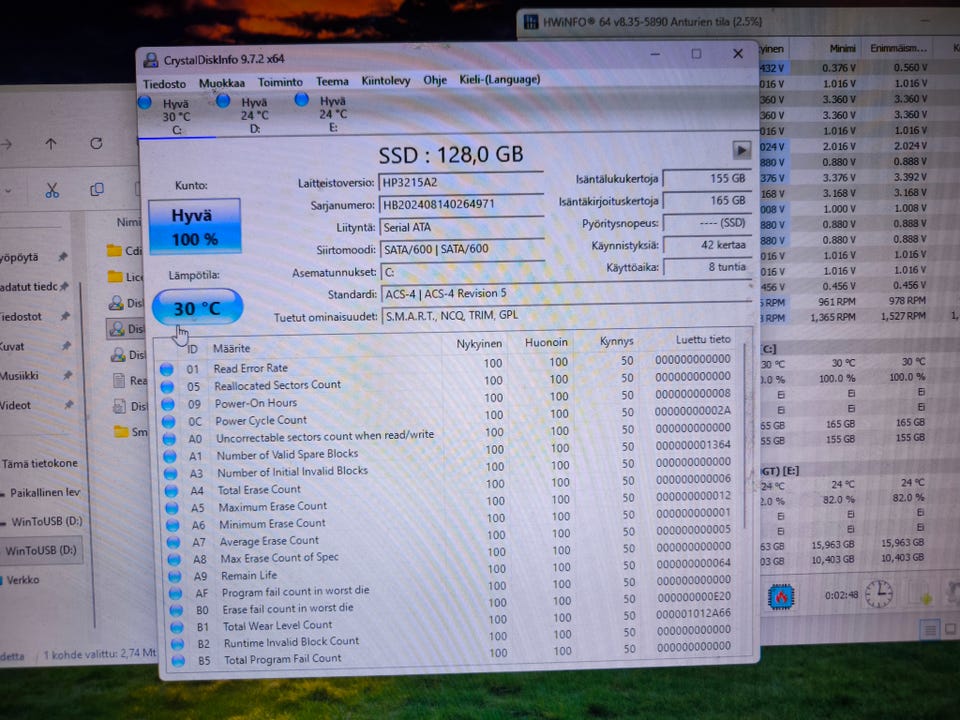The width and height of the screenshot is (960, 720).
Task: Click the status icon for Maximum Erase Count
Action: (x=172, y=508)
